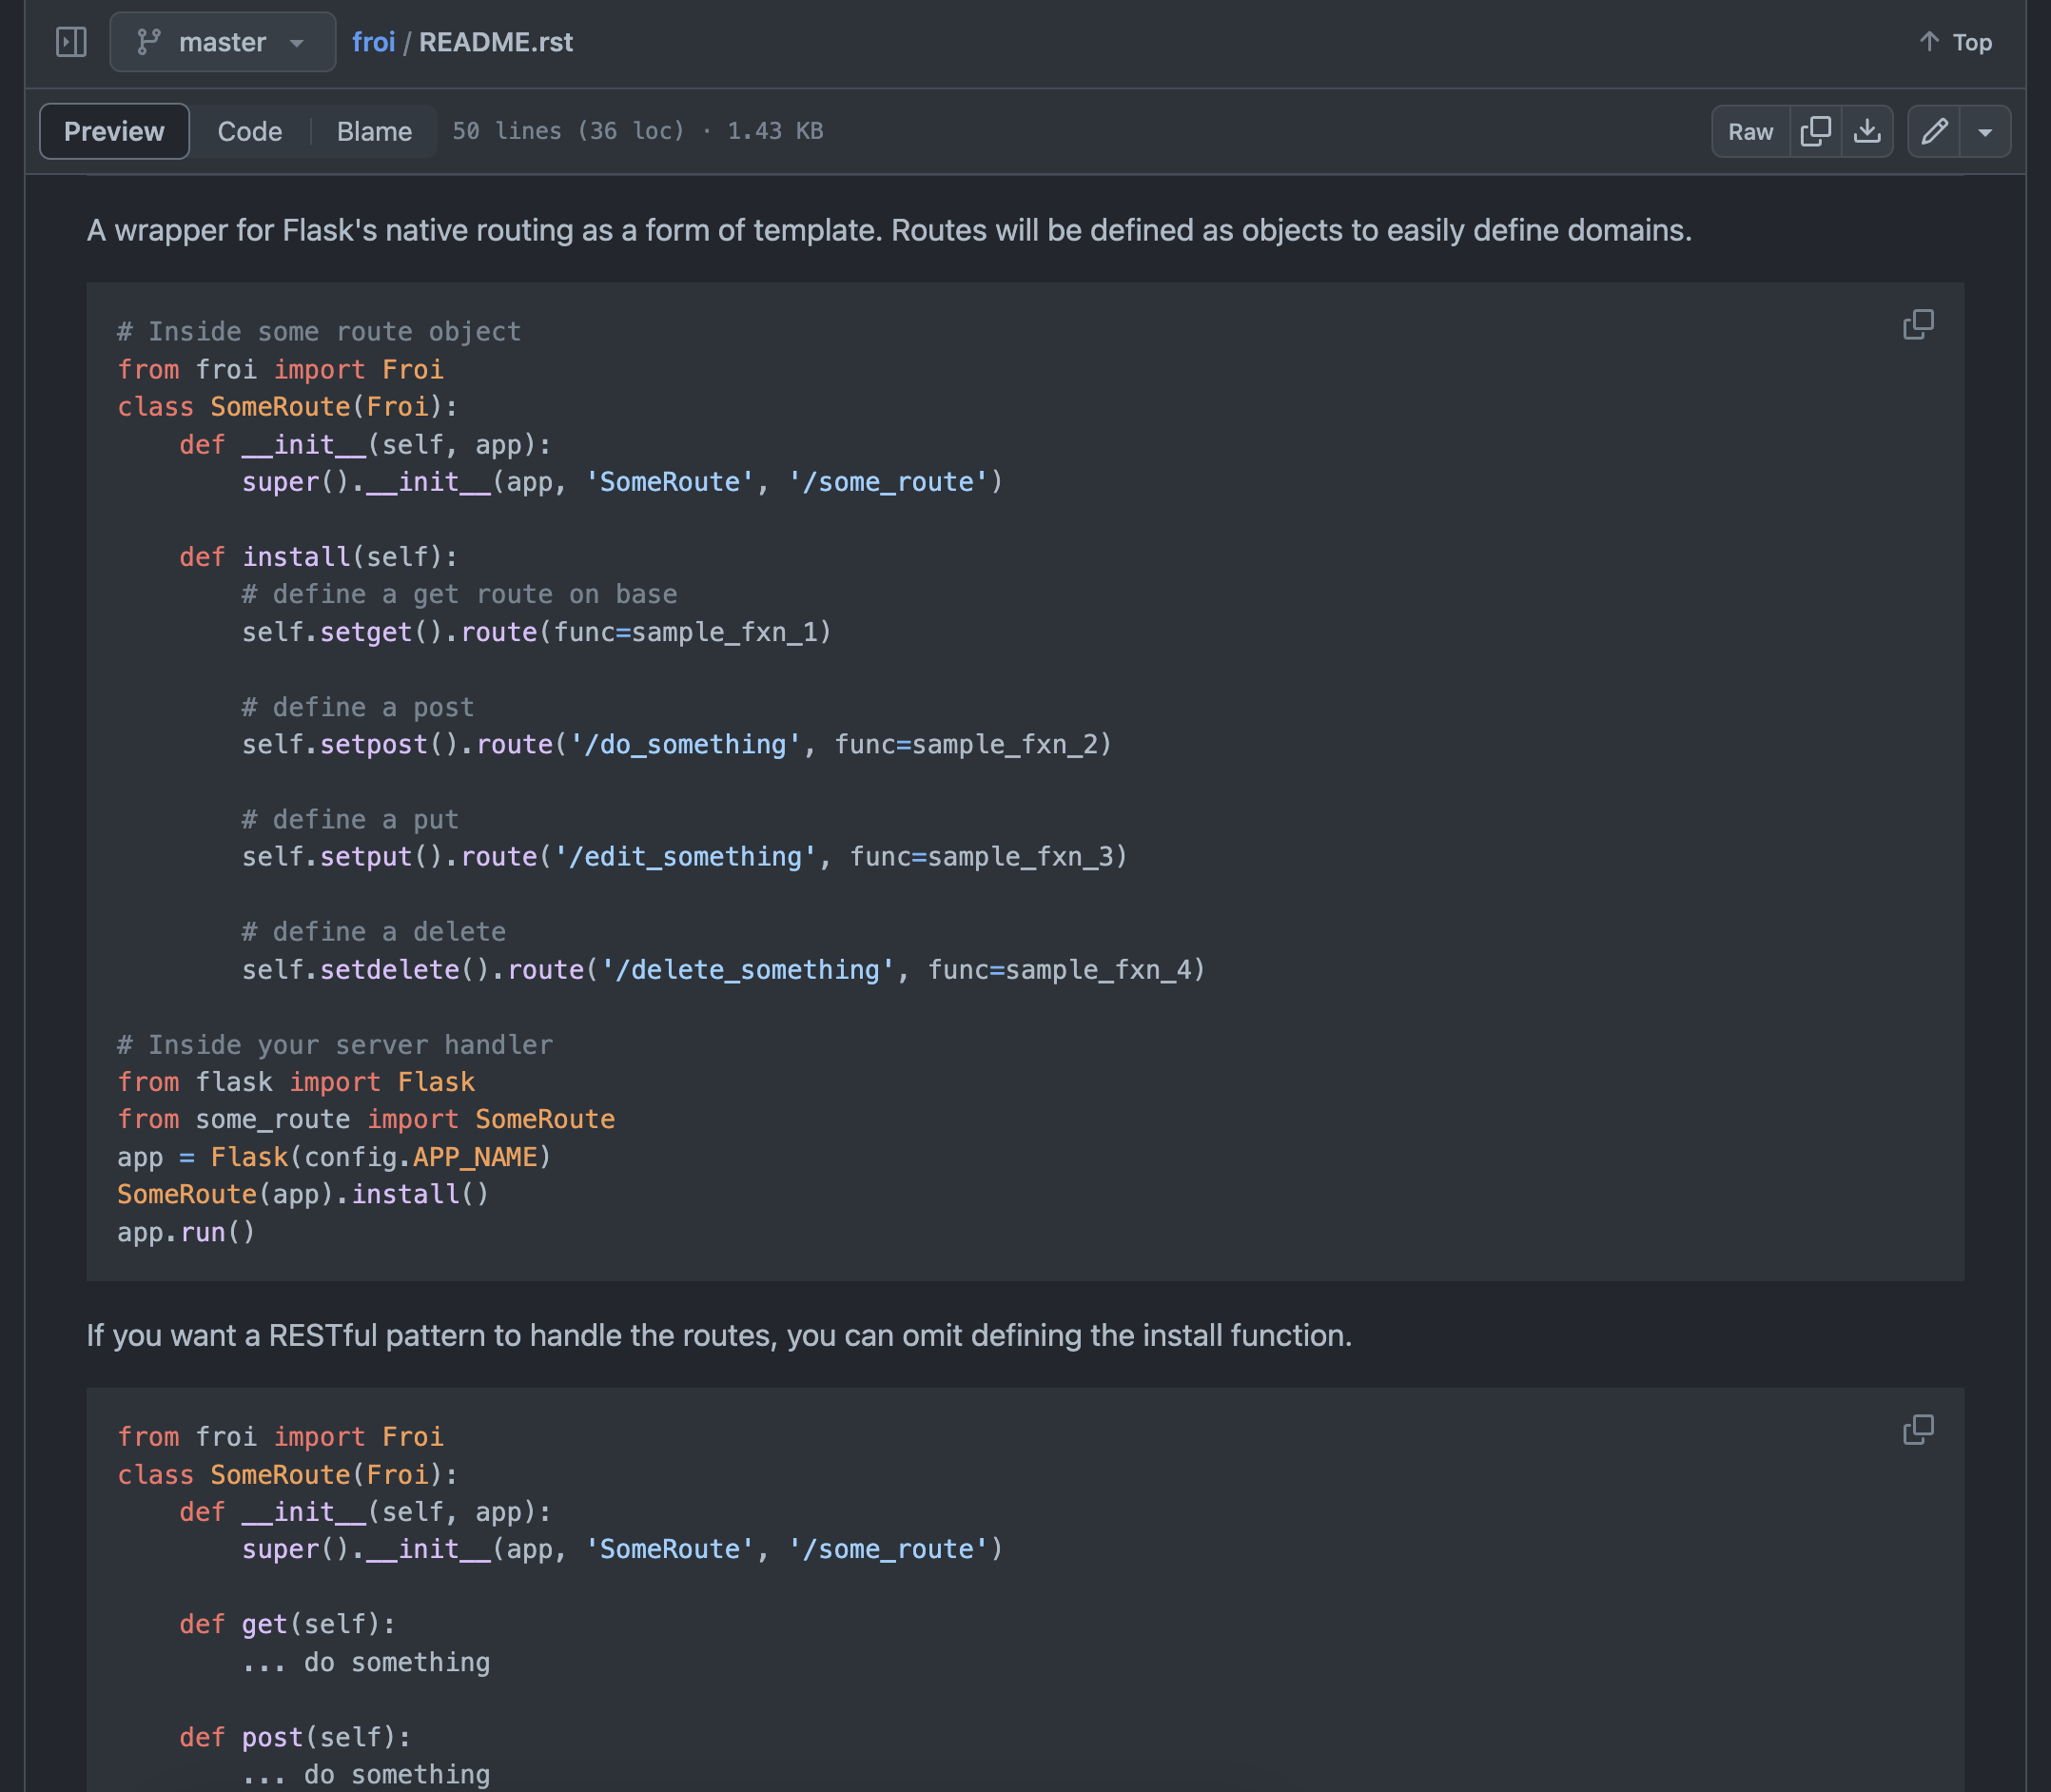This screenshot has width=2051, height=1792.
Task: Switch to the Blame tab
Action: (x=374, y=131)
